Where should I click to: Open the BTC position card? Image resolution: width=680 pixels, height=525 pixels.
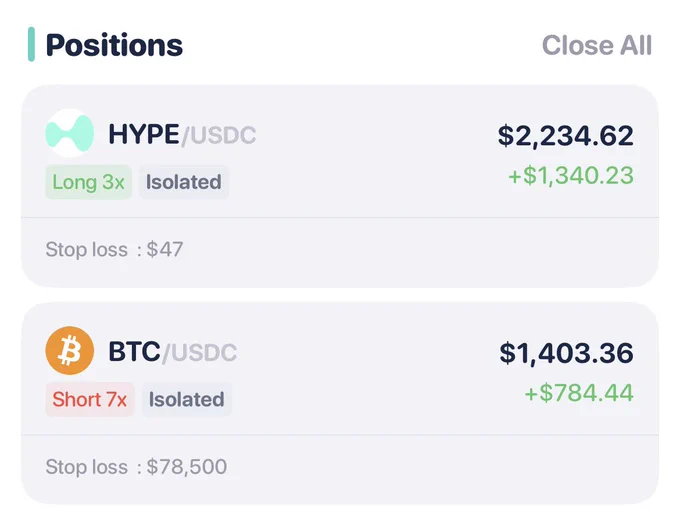[340, 403]
